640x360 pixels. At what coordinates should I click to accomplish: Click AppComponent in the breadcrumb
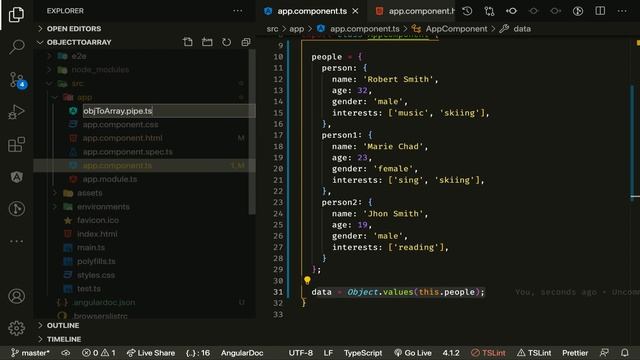[x=456, y=29]
